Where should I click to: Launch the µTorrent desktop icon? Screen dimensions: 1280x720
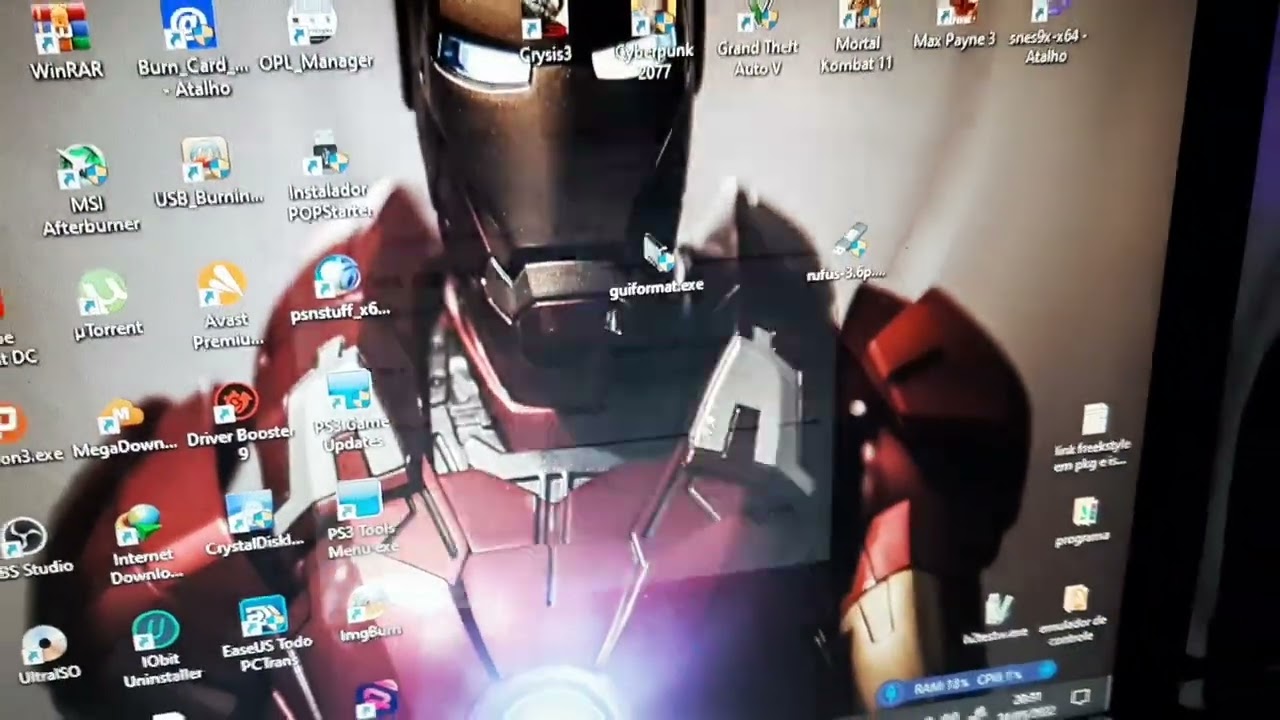coord(107,306)
